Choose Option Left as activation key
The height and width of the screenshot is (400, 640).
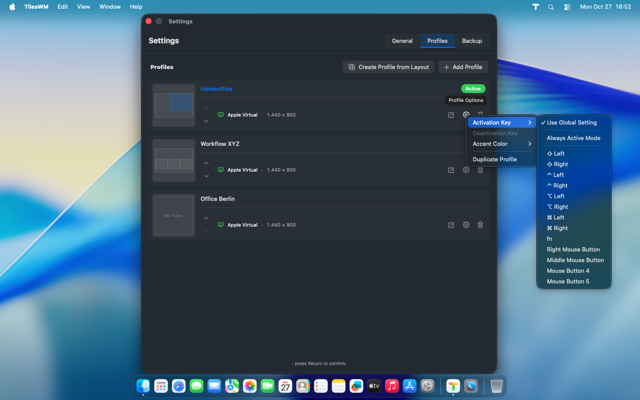(573, 196)
